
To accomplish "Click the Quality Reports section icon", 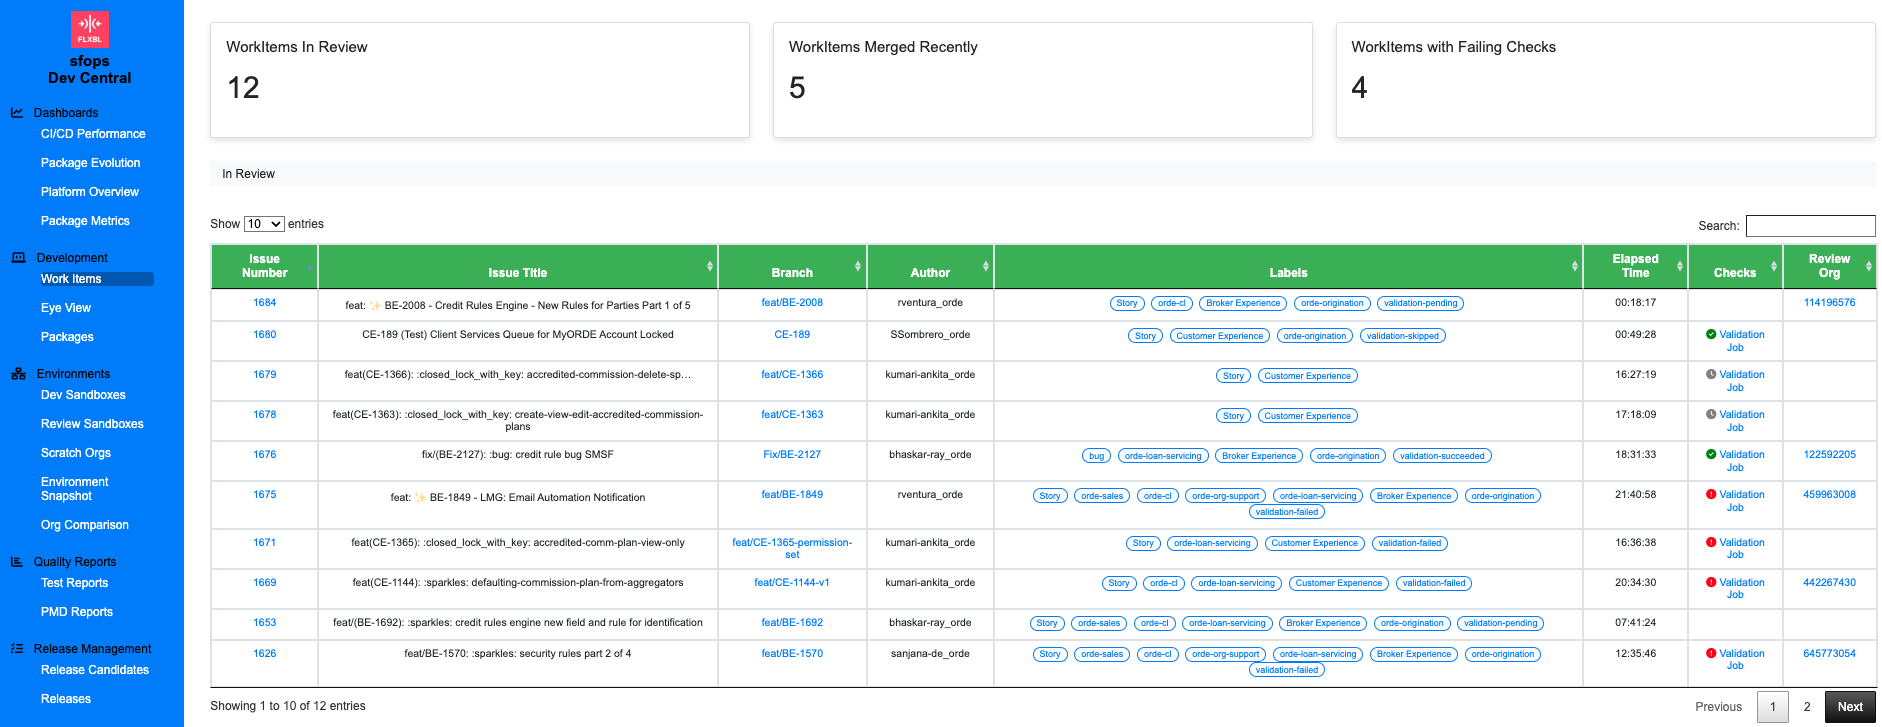I will click(17, 562).
